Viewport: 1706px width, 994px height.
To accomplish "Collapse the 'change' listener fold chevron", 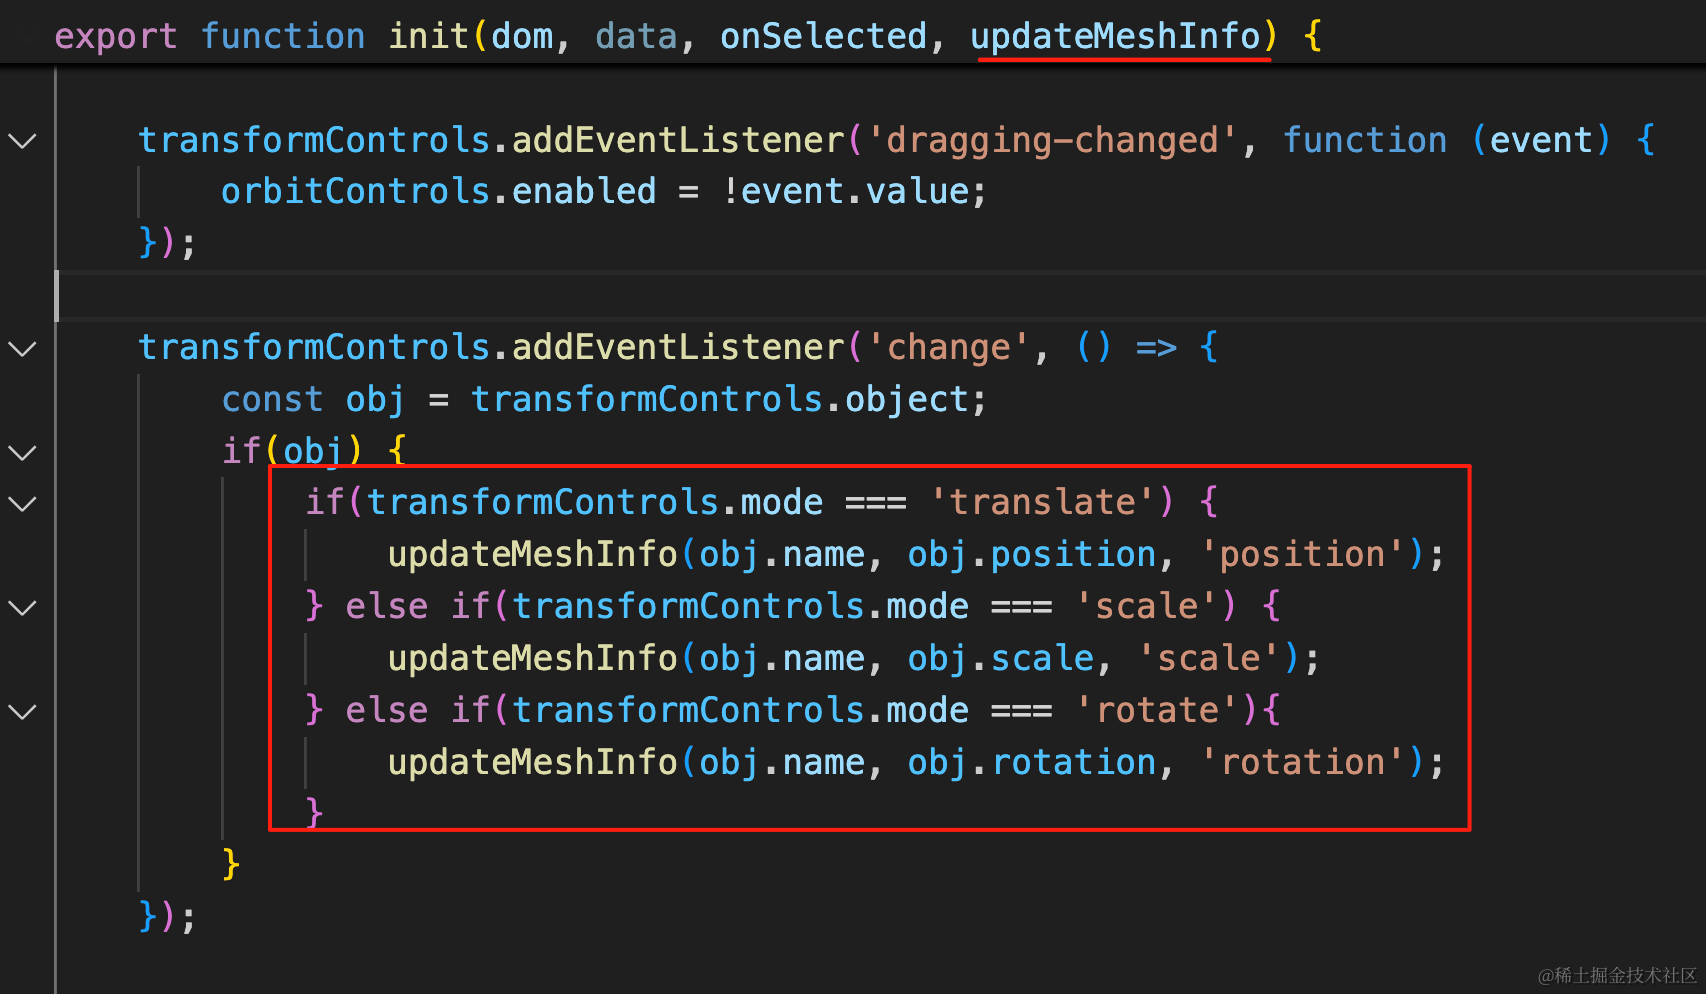I will (22, 349).
